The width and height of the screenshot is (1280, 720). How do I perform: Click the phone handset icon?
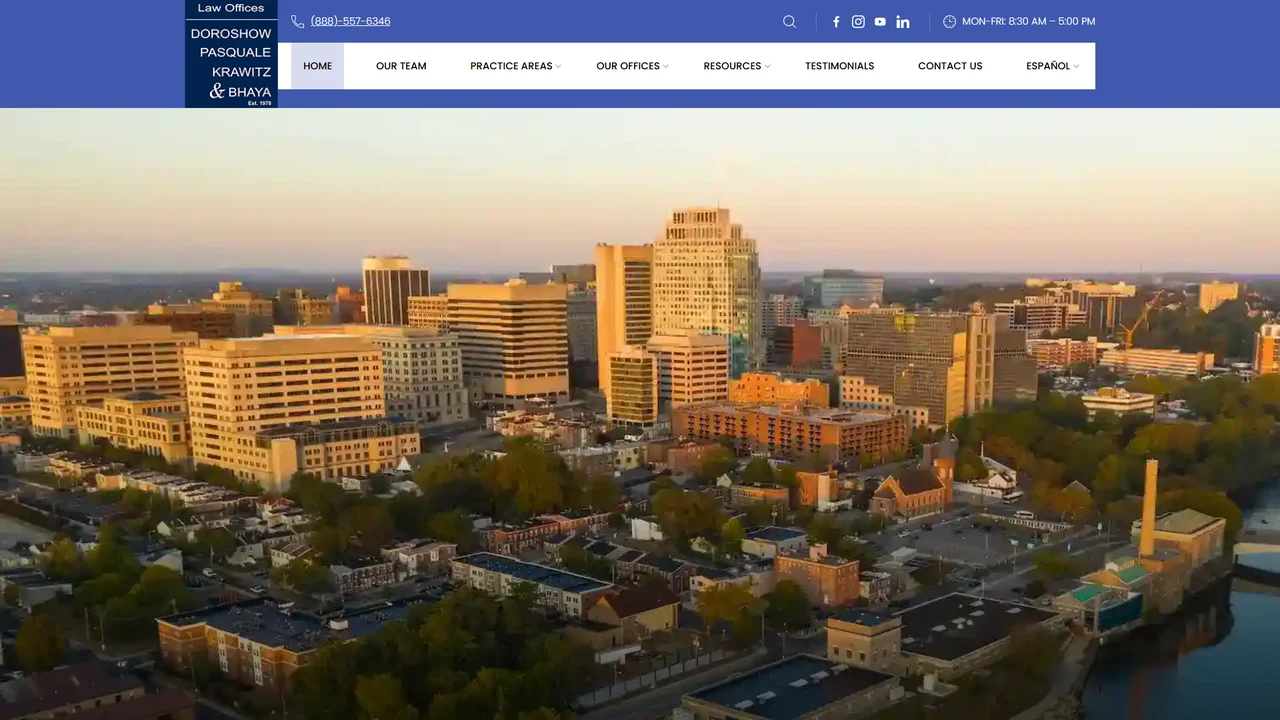[x=298, y=21]
